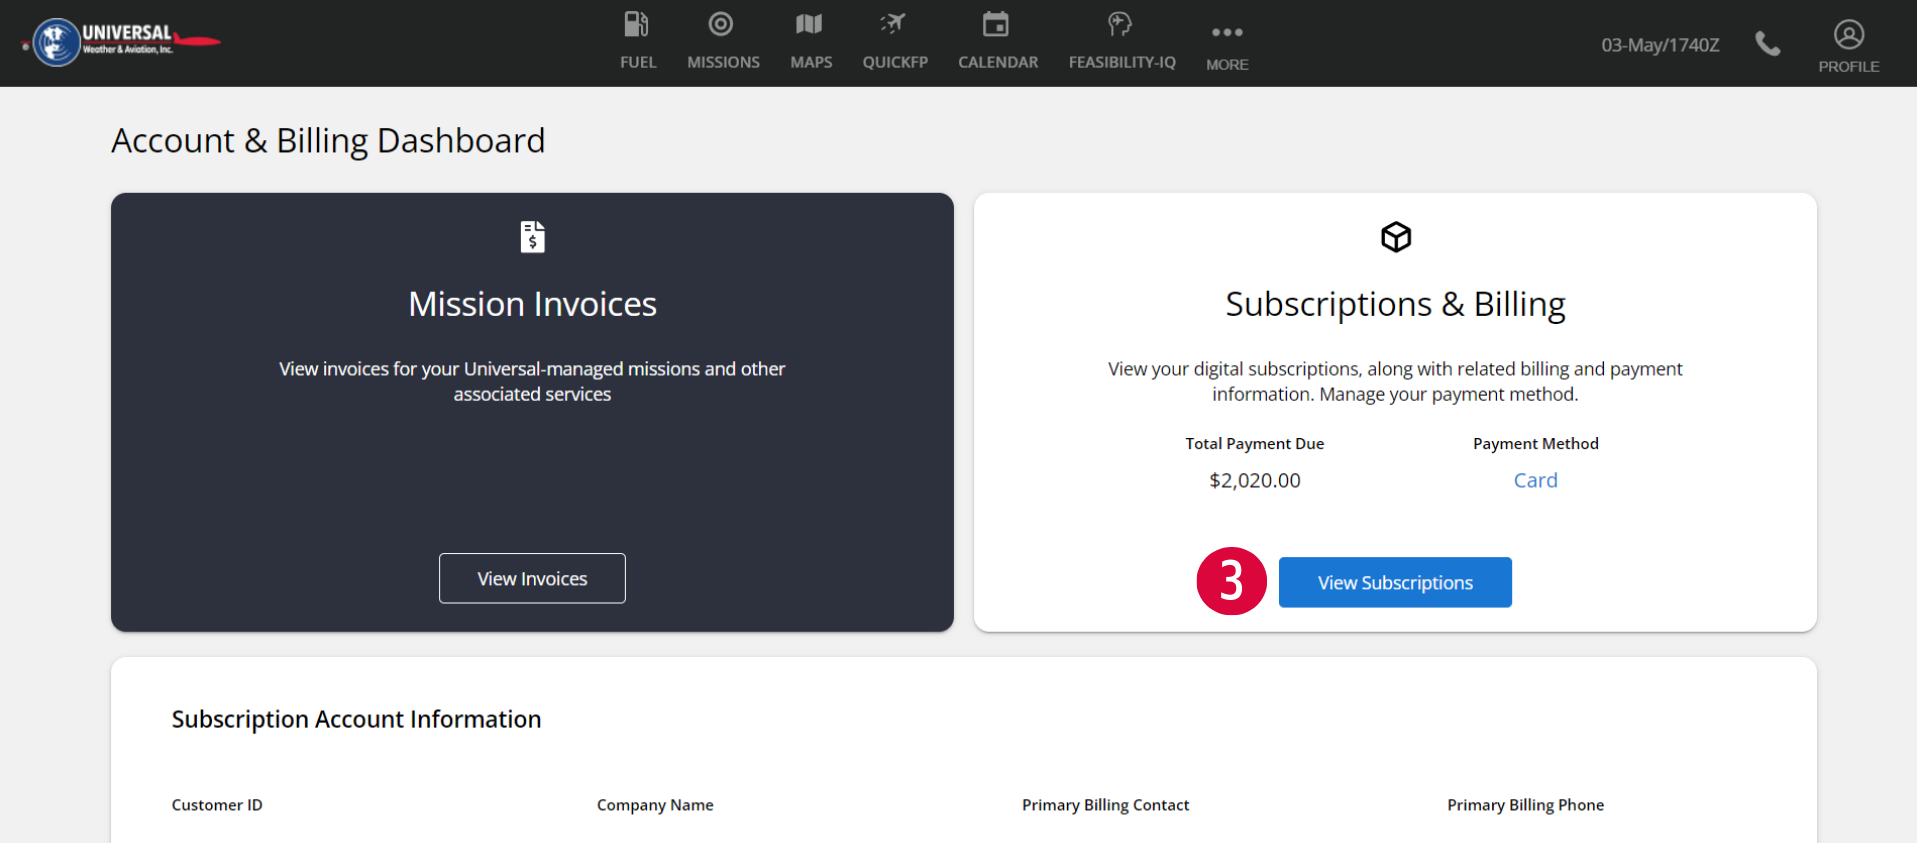Click the Customer ID column label
Viewport: 1917px width, 850px height.
point(217,805)
